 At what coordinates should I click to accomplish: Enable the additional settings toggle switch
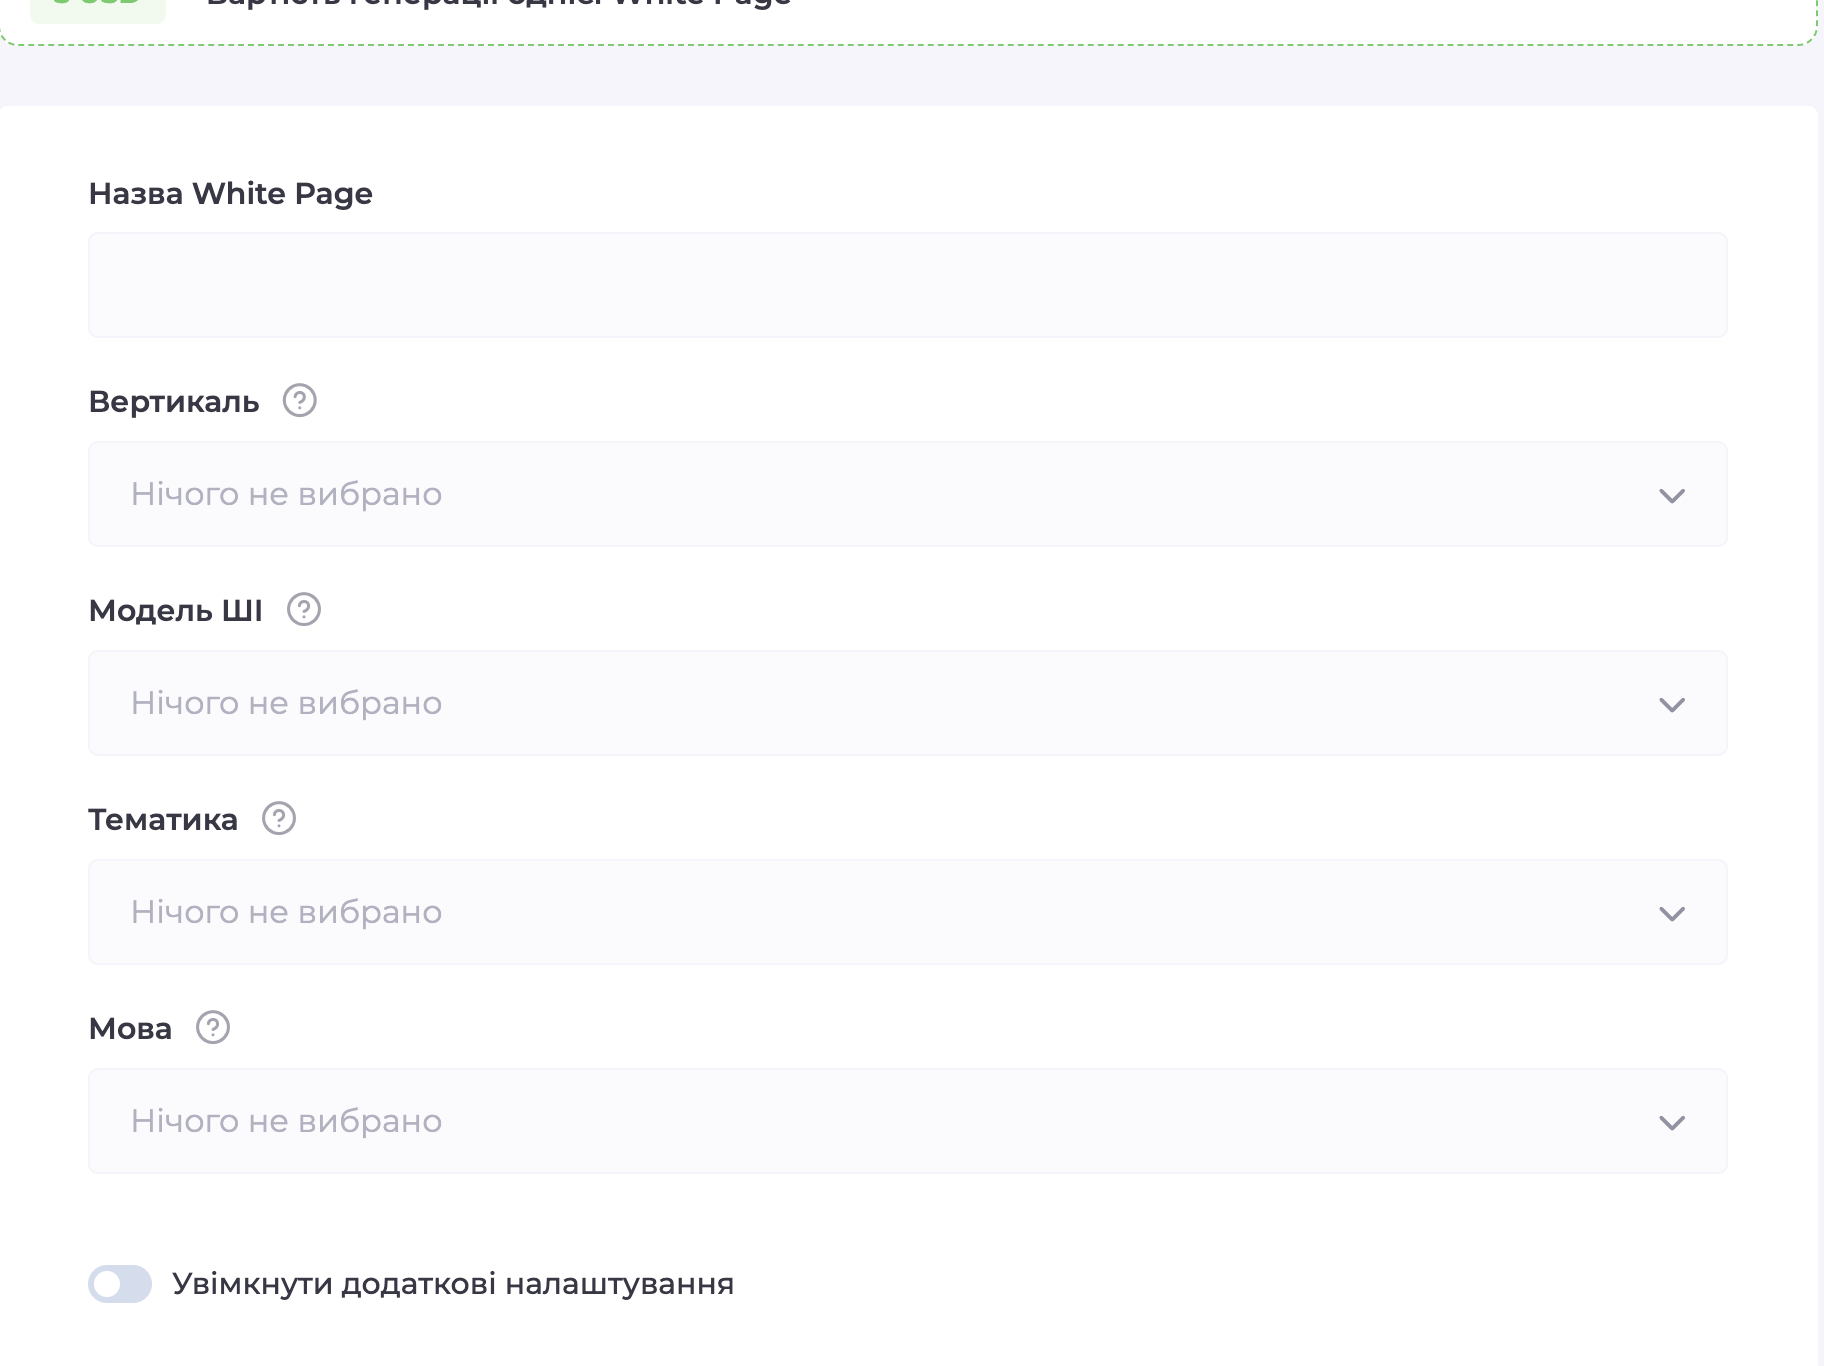(120, 1284)
